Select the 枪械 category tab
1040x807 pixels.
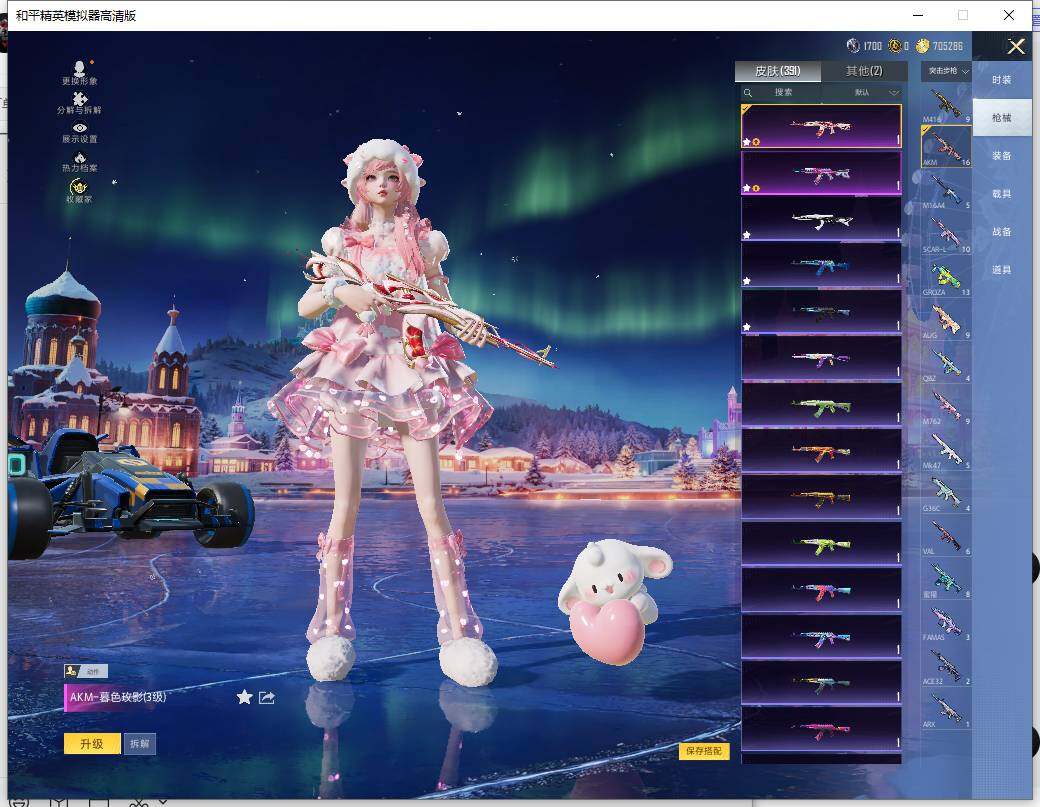1002,118
